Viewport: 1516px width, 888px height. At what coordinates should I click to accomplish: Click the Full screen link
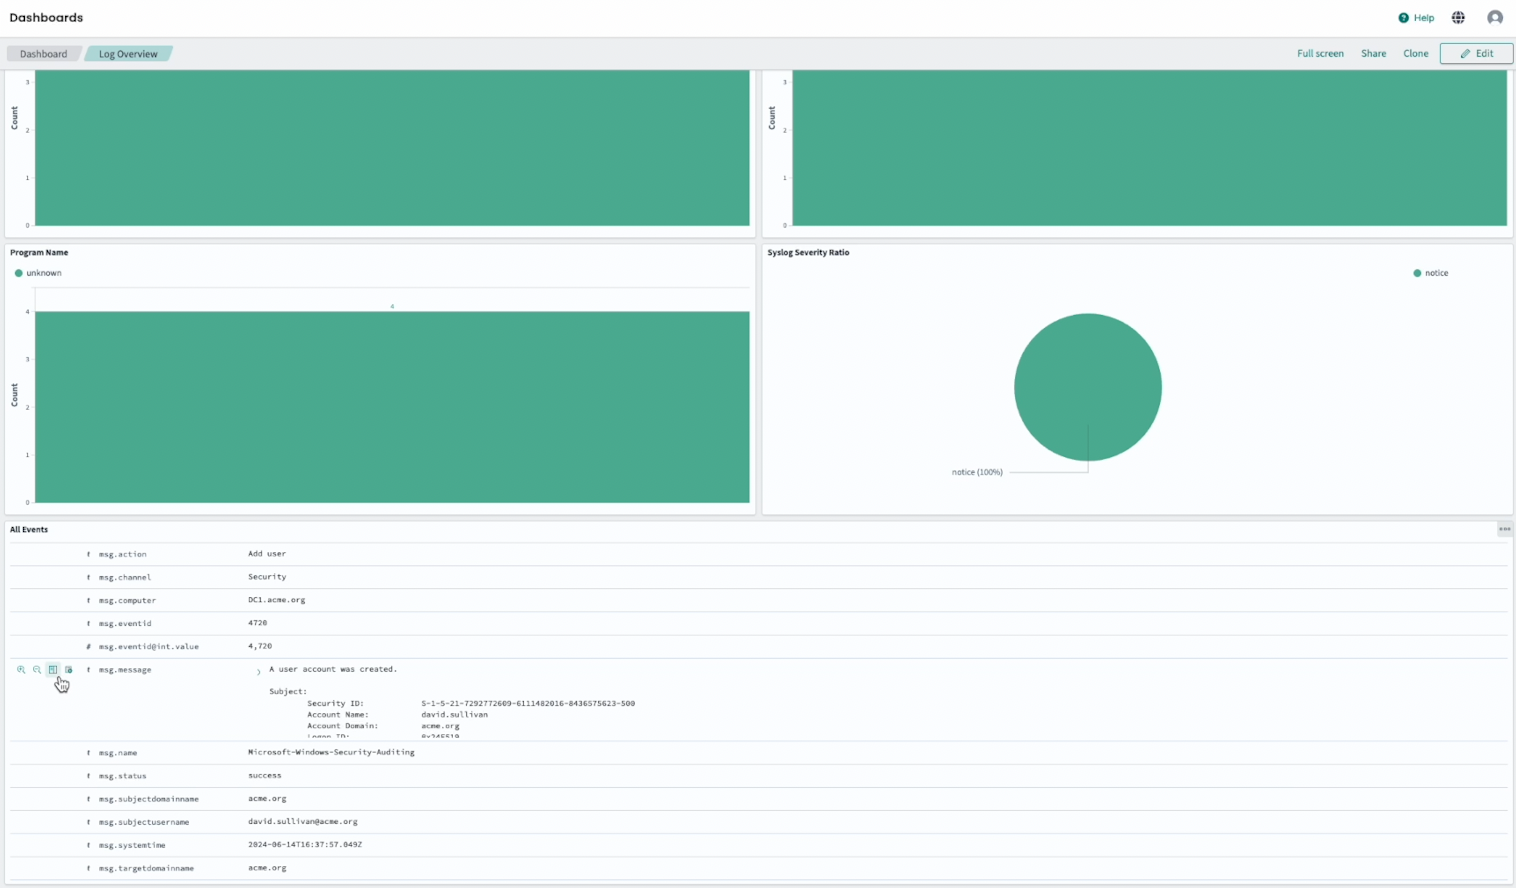coord(1320,54)
